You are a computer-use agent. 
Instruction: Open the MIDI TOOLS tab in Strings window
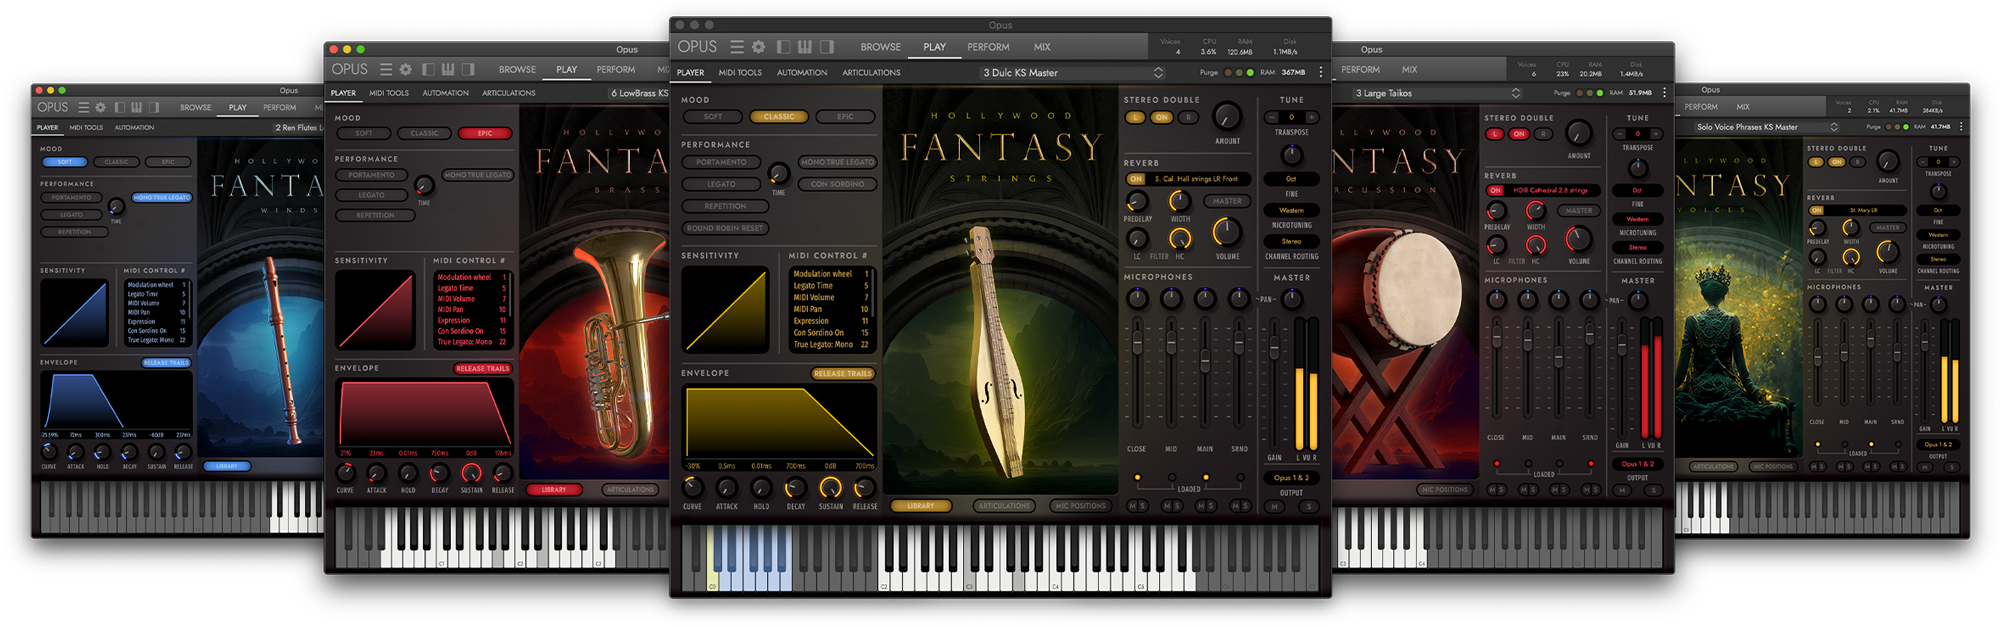click(x=740, y=73)
